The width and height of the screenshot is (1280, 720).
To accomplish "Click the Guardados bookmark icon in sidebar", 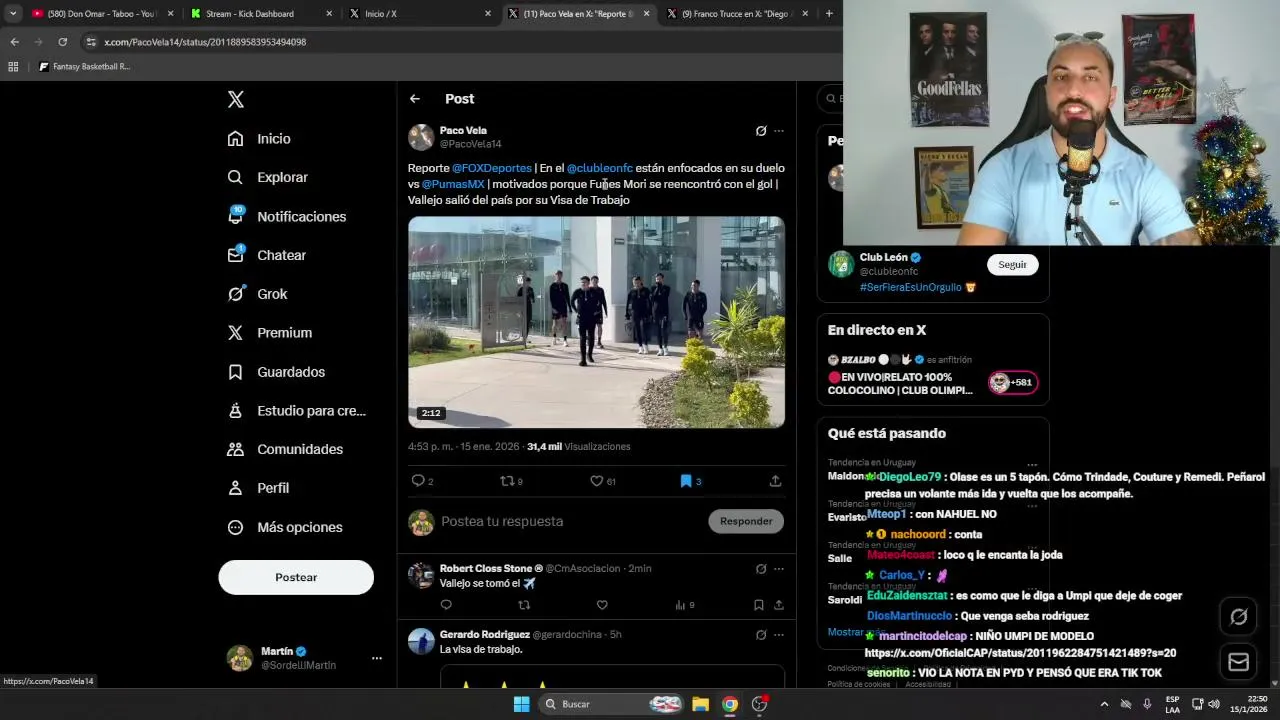I will pos(235,372).
